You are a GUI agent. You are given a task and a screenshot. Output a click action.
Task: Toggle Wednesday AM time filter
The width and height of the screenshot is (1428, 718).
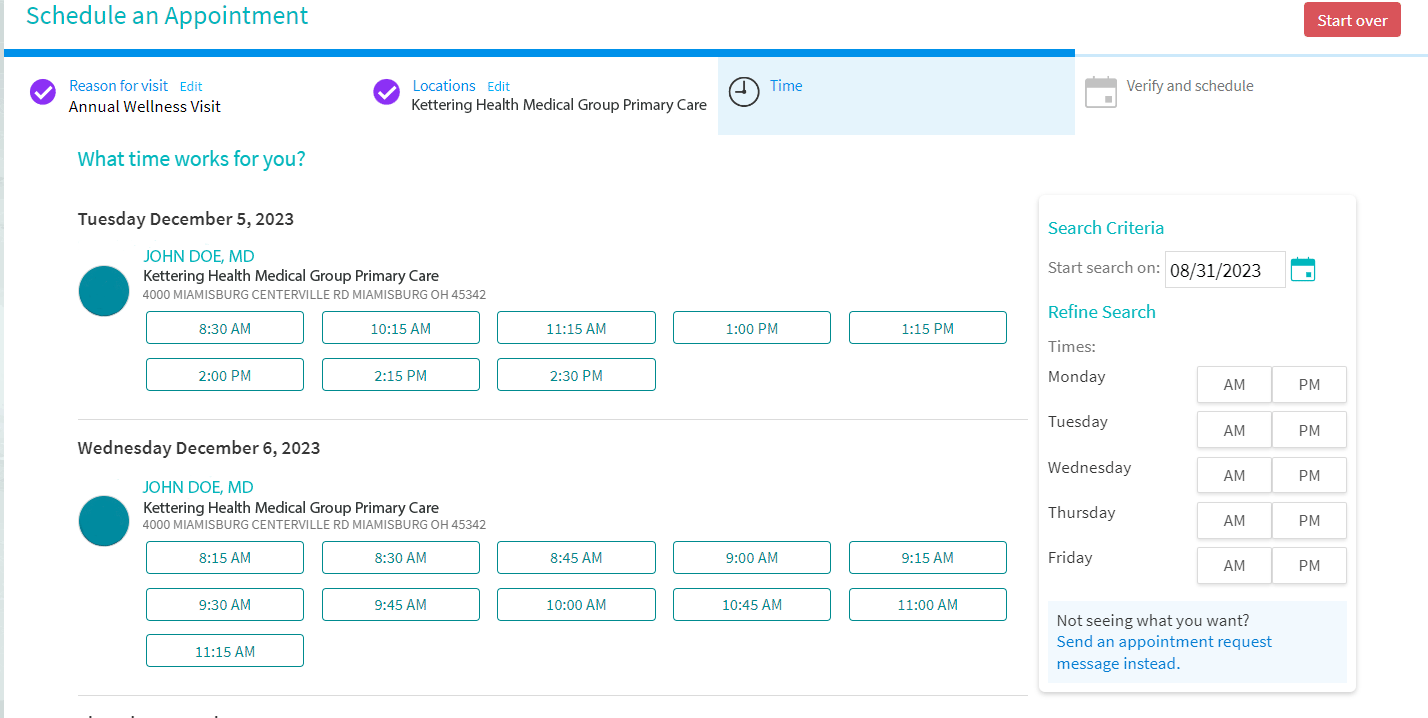click(x=1234, y=475)
